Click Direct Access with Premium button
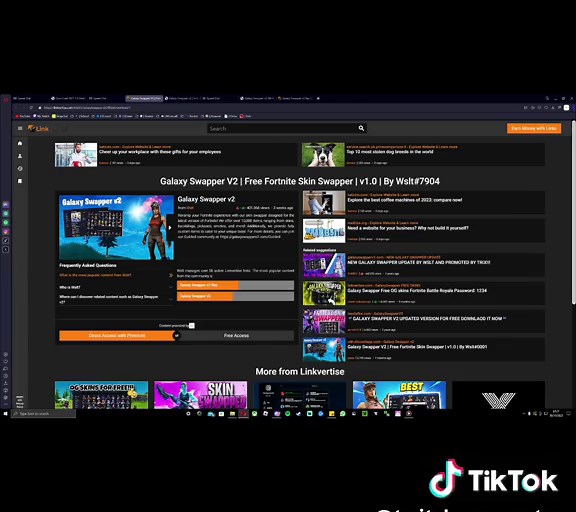 click(x=117, y=335)
